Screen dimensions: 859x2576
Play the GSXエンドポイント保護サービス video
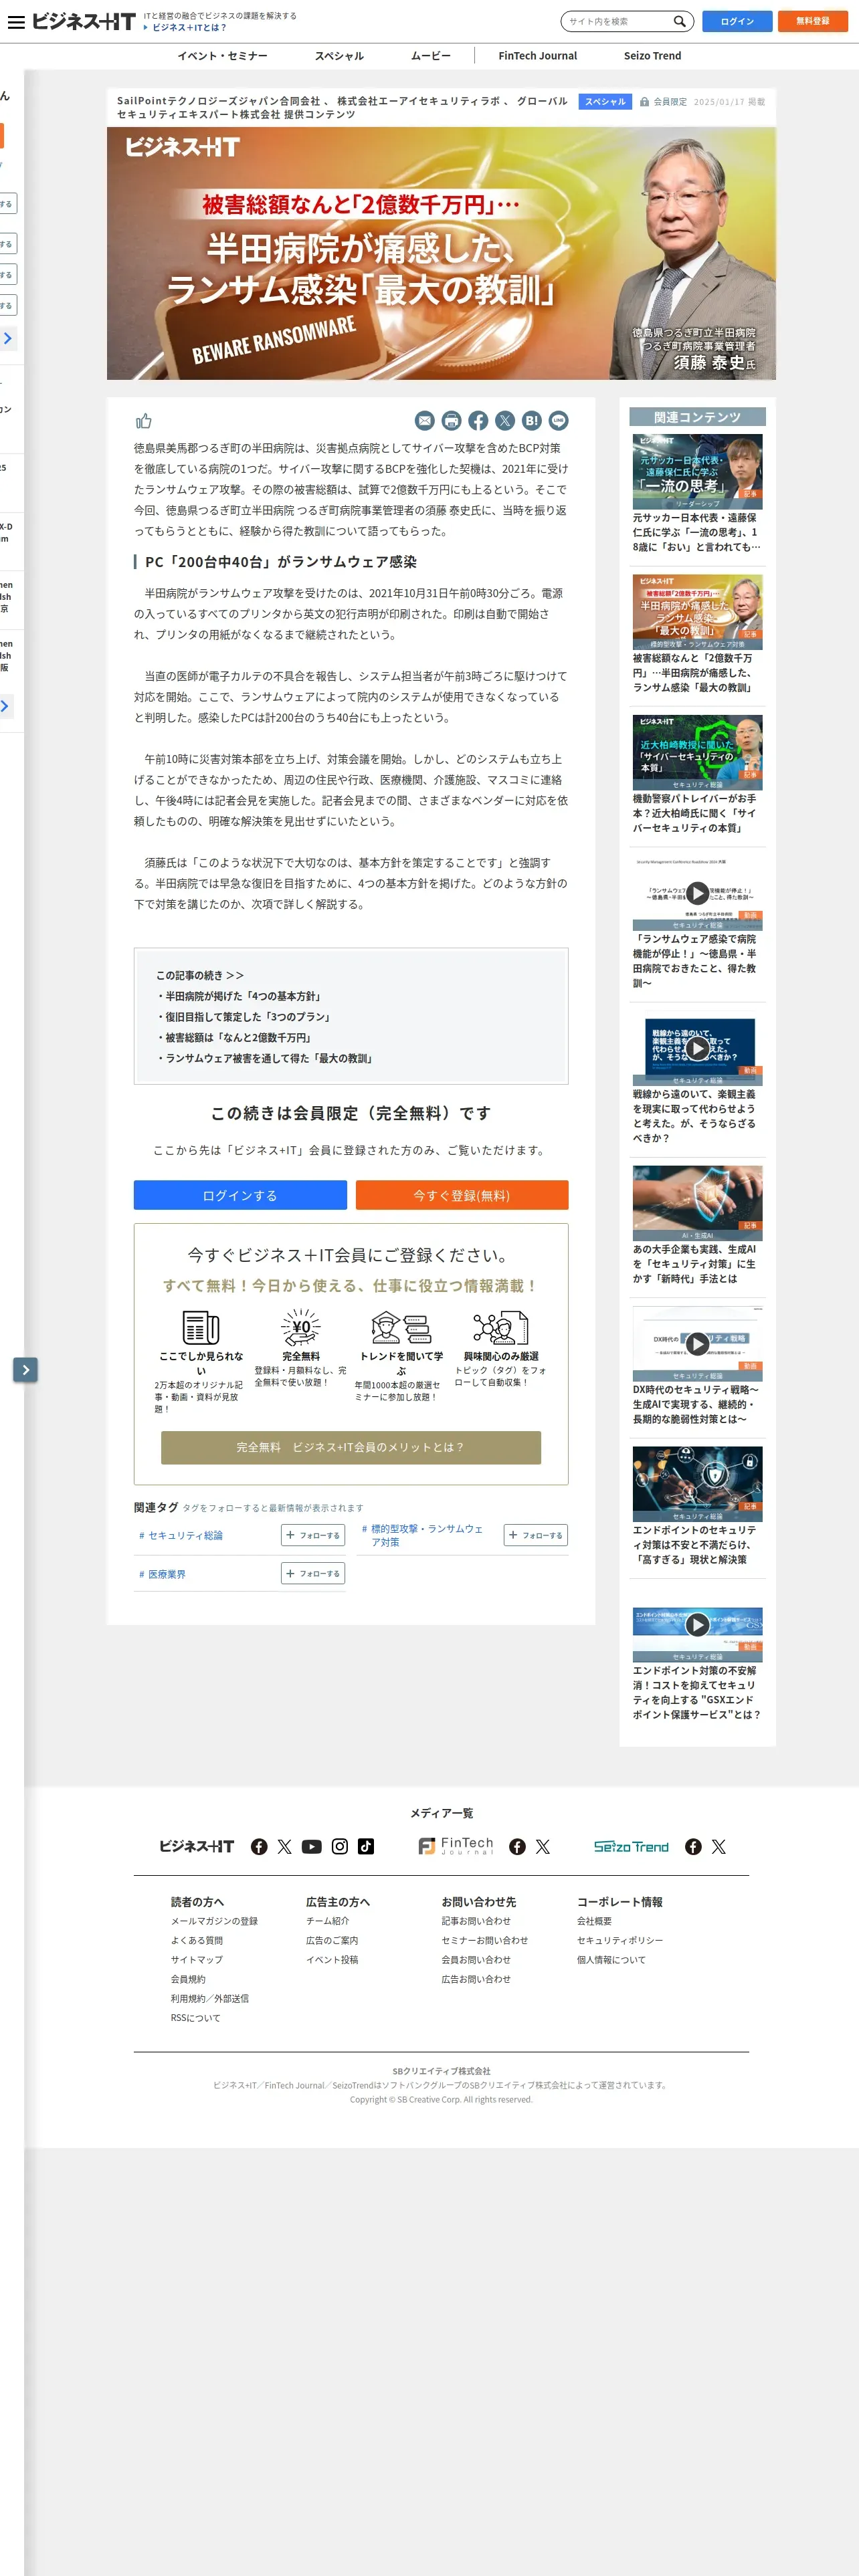pyautogui.click(x=697, y=1624)
